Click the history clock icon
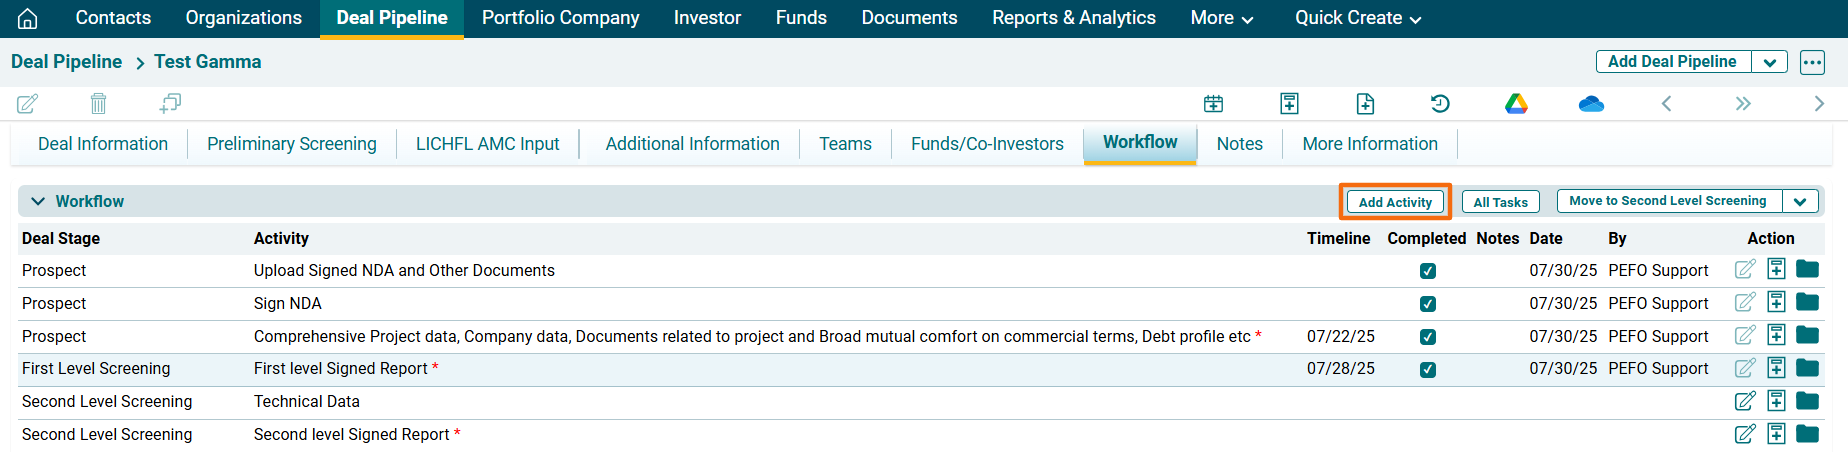Screen dimensions: 1848x452 [x=1440, y=103]
